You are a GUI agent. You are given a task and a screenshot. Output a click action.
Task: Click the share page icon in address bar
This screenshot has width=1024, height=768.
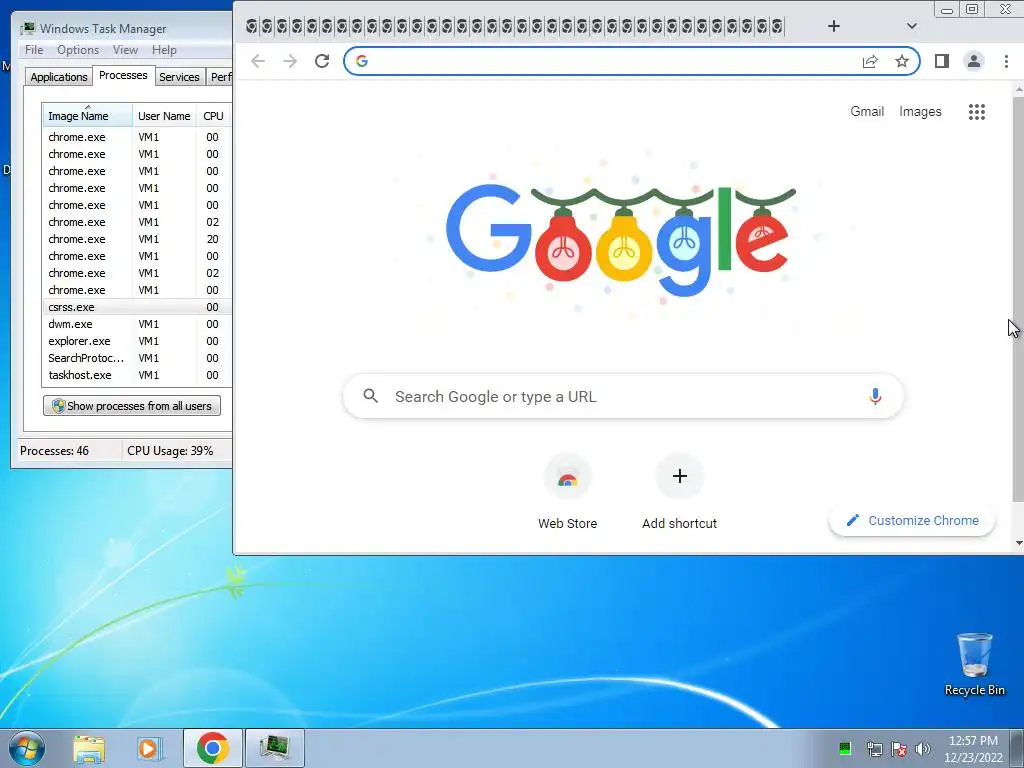click(x=870, y=61)
